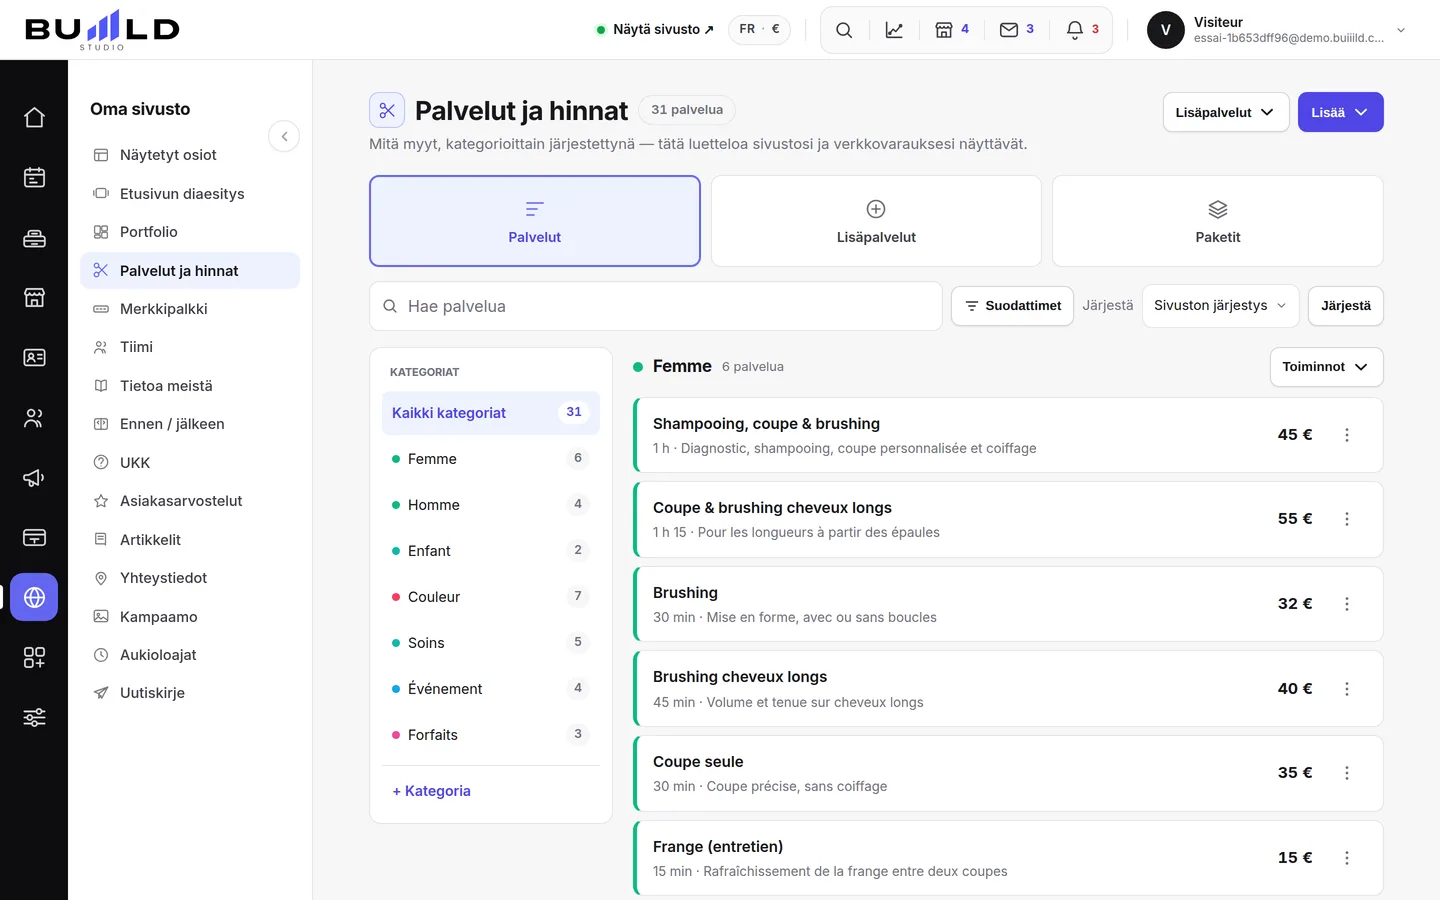Viewport: 1440px width, 900px height.
Task: Open Merkkipalkki in the sidebar
Action: pyautogui.click(x=190, y=309)
